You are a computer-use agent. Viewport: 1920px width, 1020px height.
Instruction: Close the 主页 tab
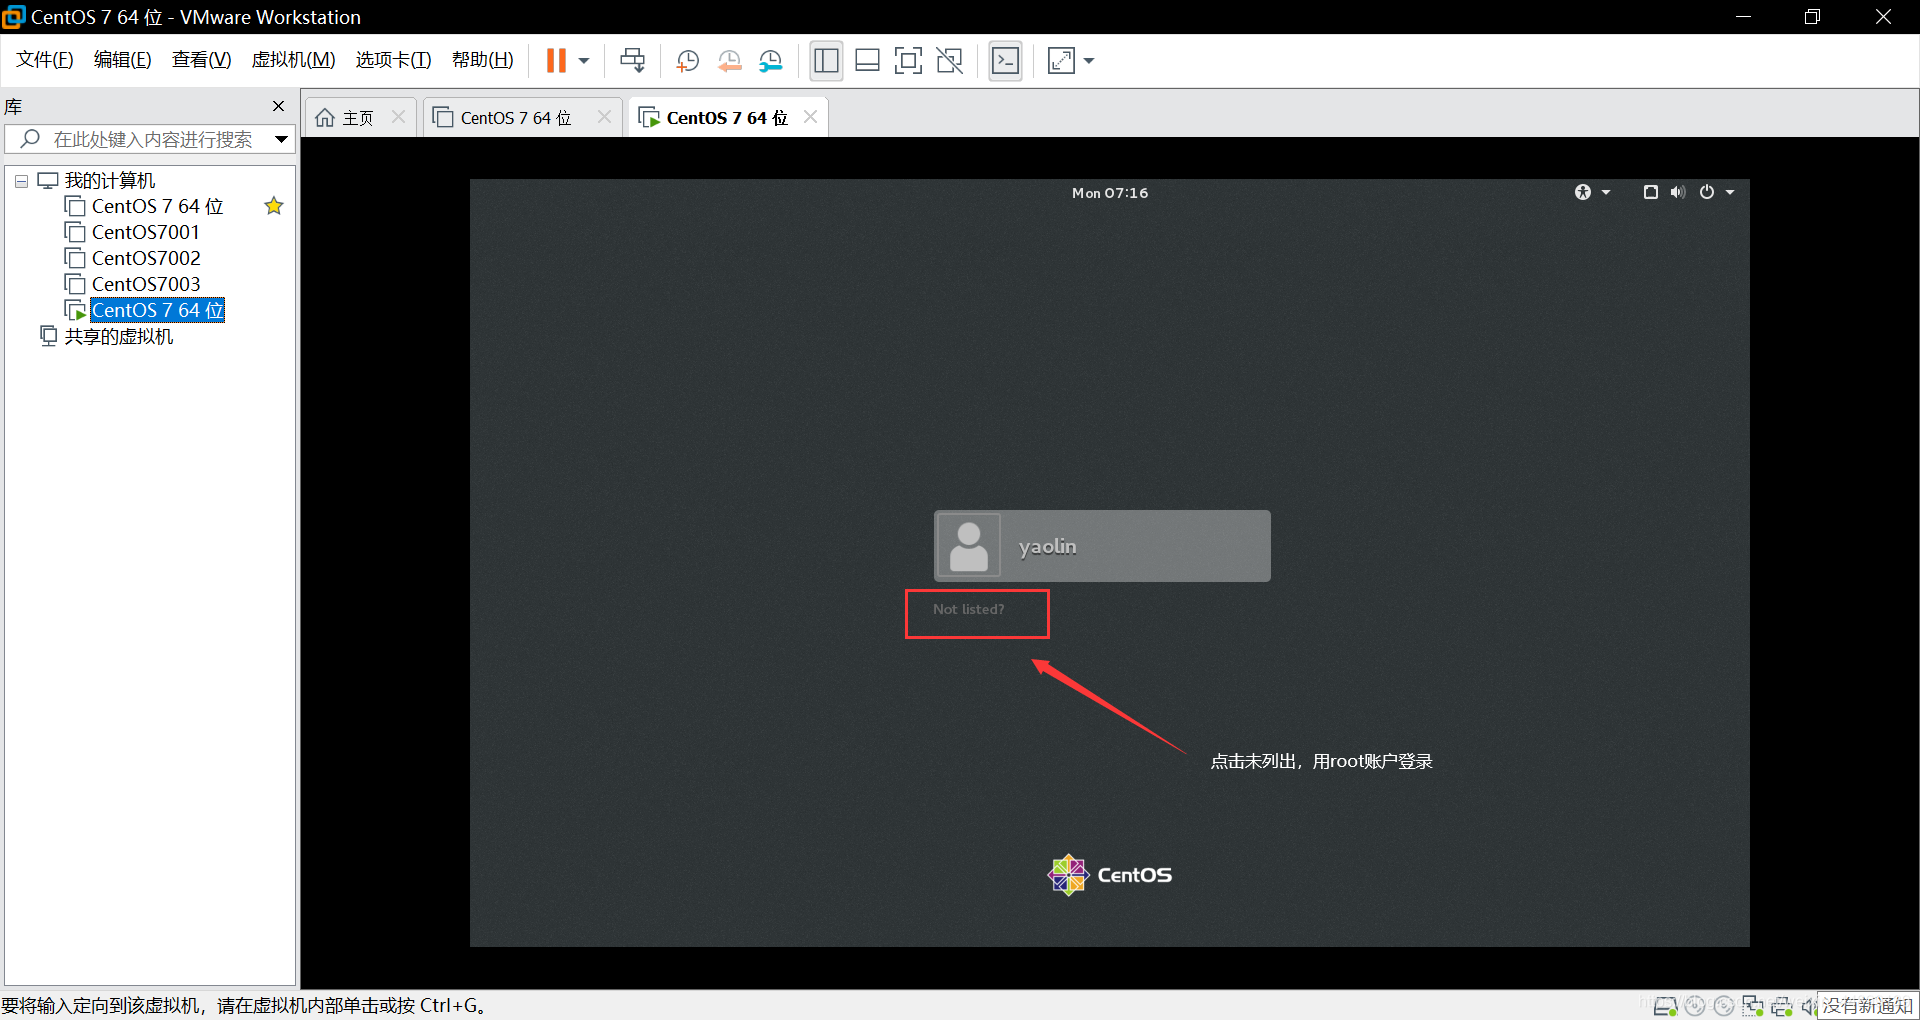pyautogui.click(x=398, y=117)
